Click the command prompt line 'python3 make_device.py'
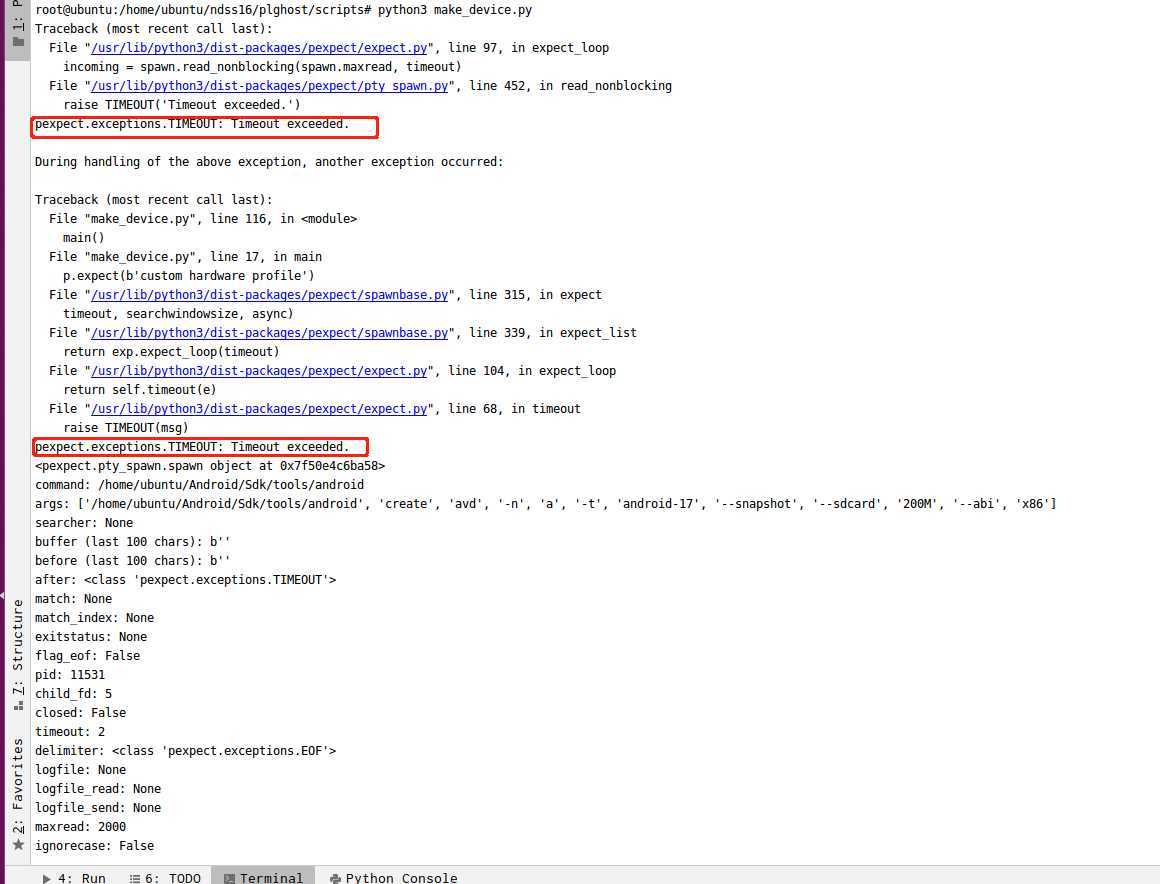The image size is (1160, 884). tap(283, 10)
